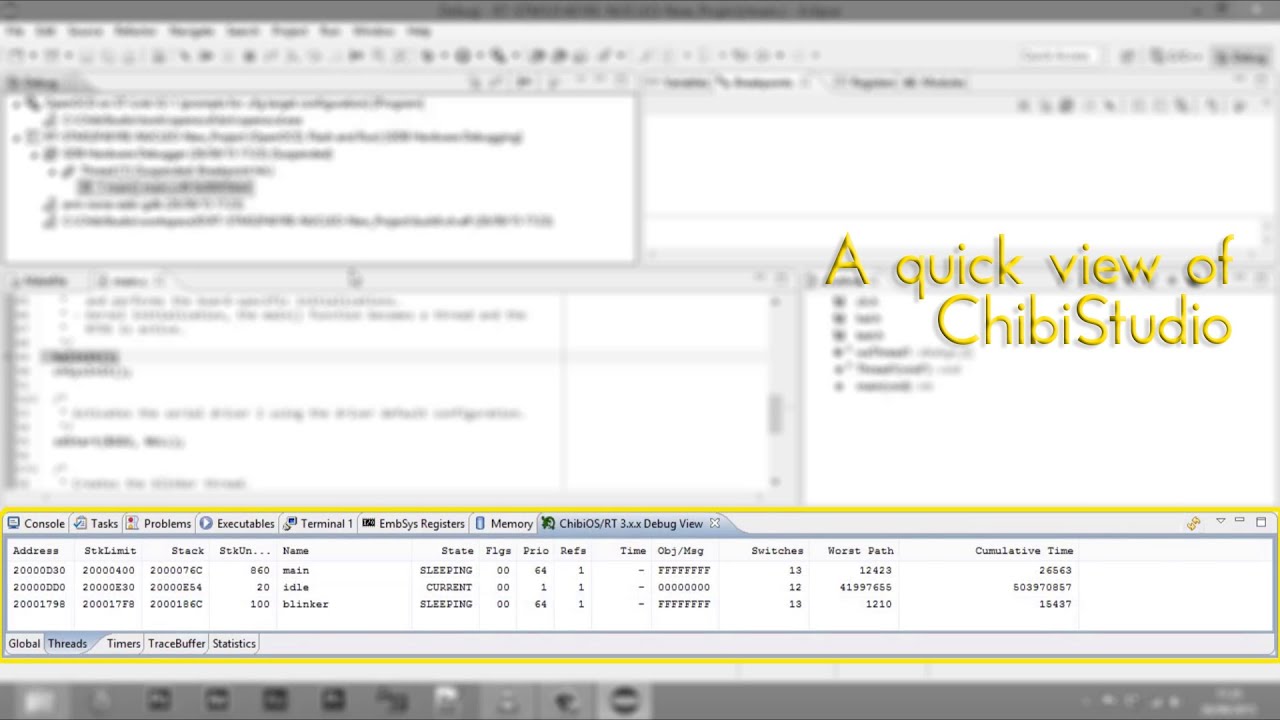
Task: Open the Statistics sub-tab
Action: [x=233, y=643]
